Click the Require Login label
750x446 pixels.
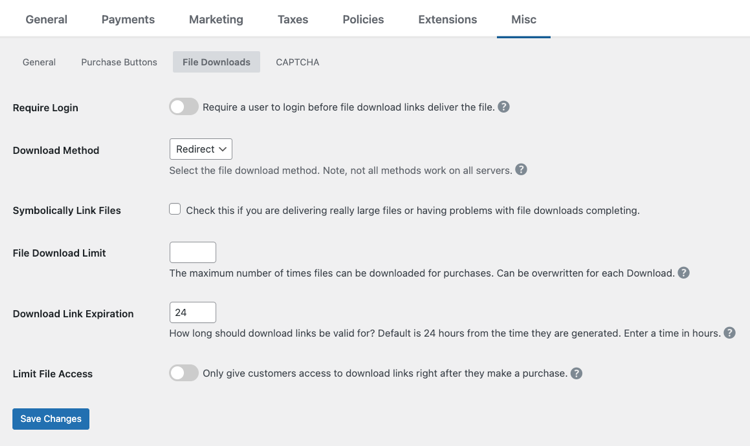click(45, 108)
